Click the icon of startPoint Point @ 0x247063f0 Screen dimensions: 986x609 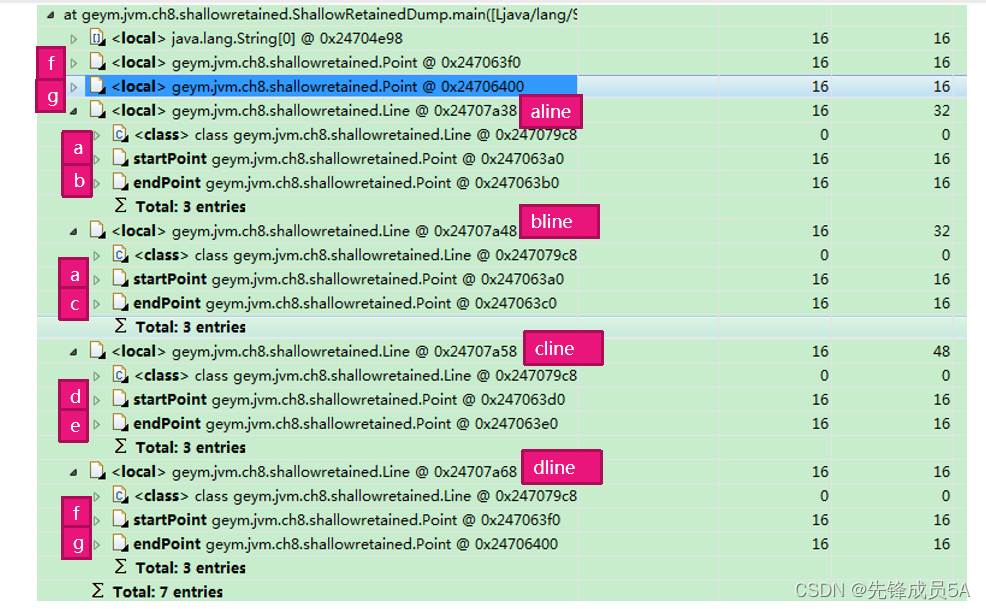[x=120, y=520]
